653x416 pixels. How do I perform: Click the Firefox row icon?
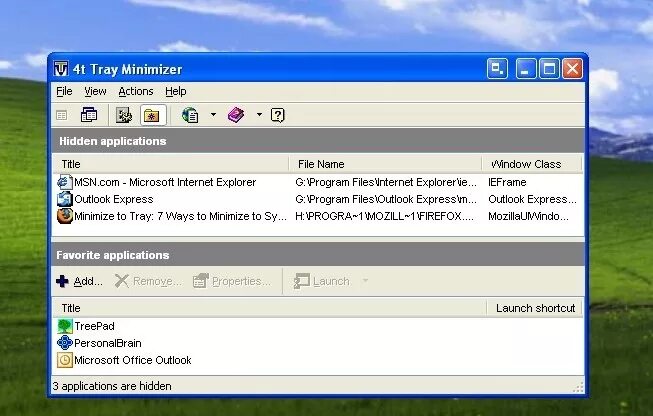(x=65, y=216)
